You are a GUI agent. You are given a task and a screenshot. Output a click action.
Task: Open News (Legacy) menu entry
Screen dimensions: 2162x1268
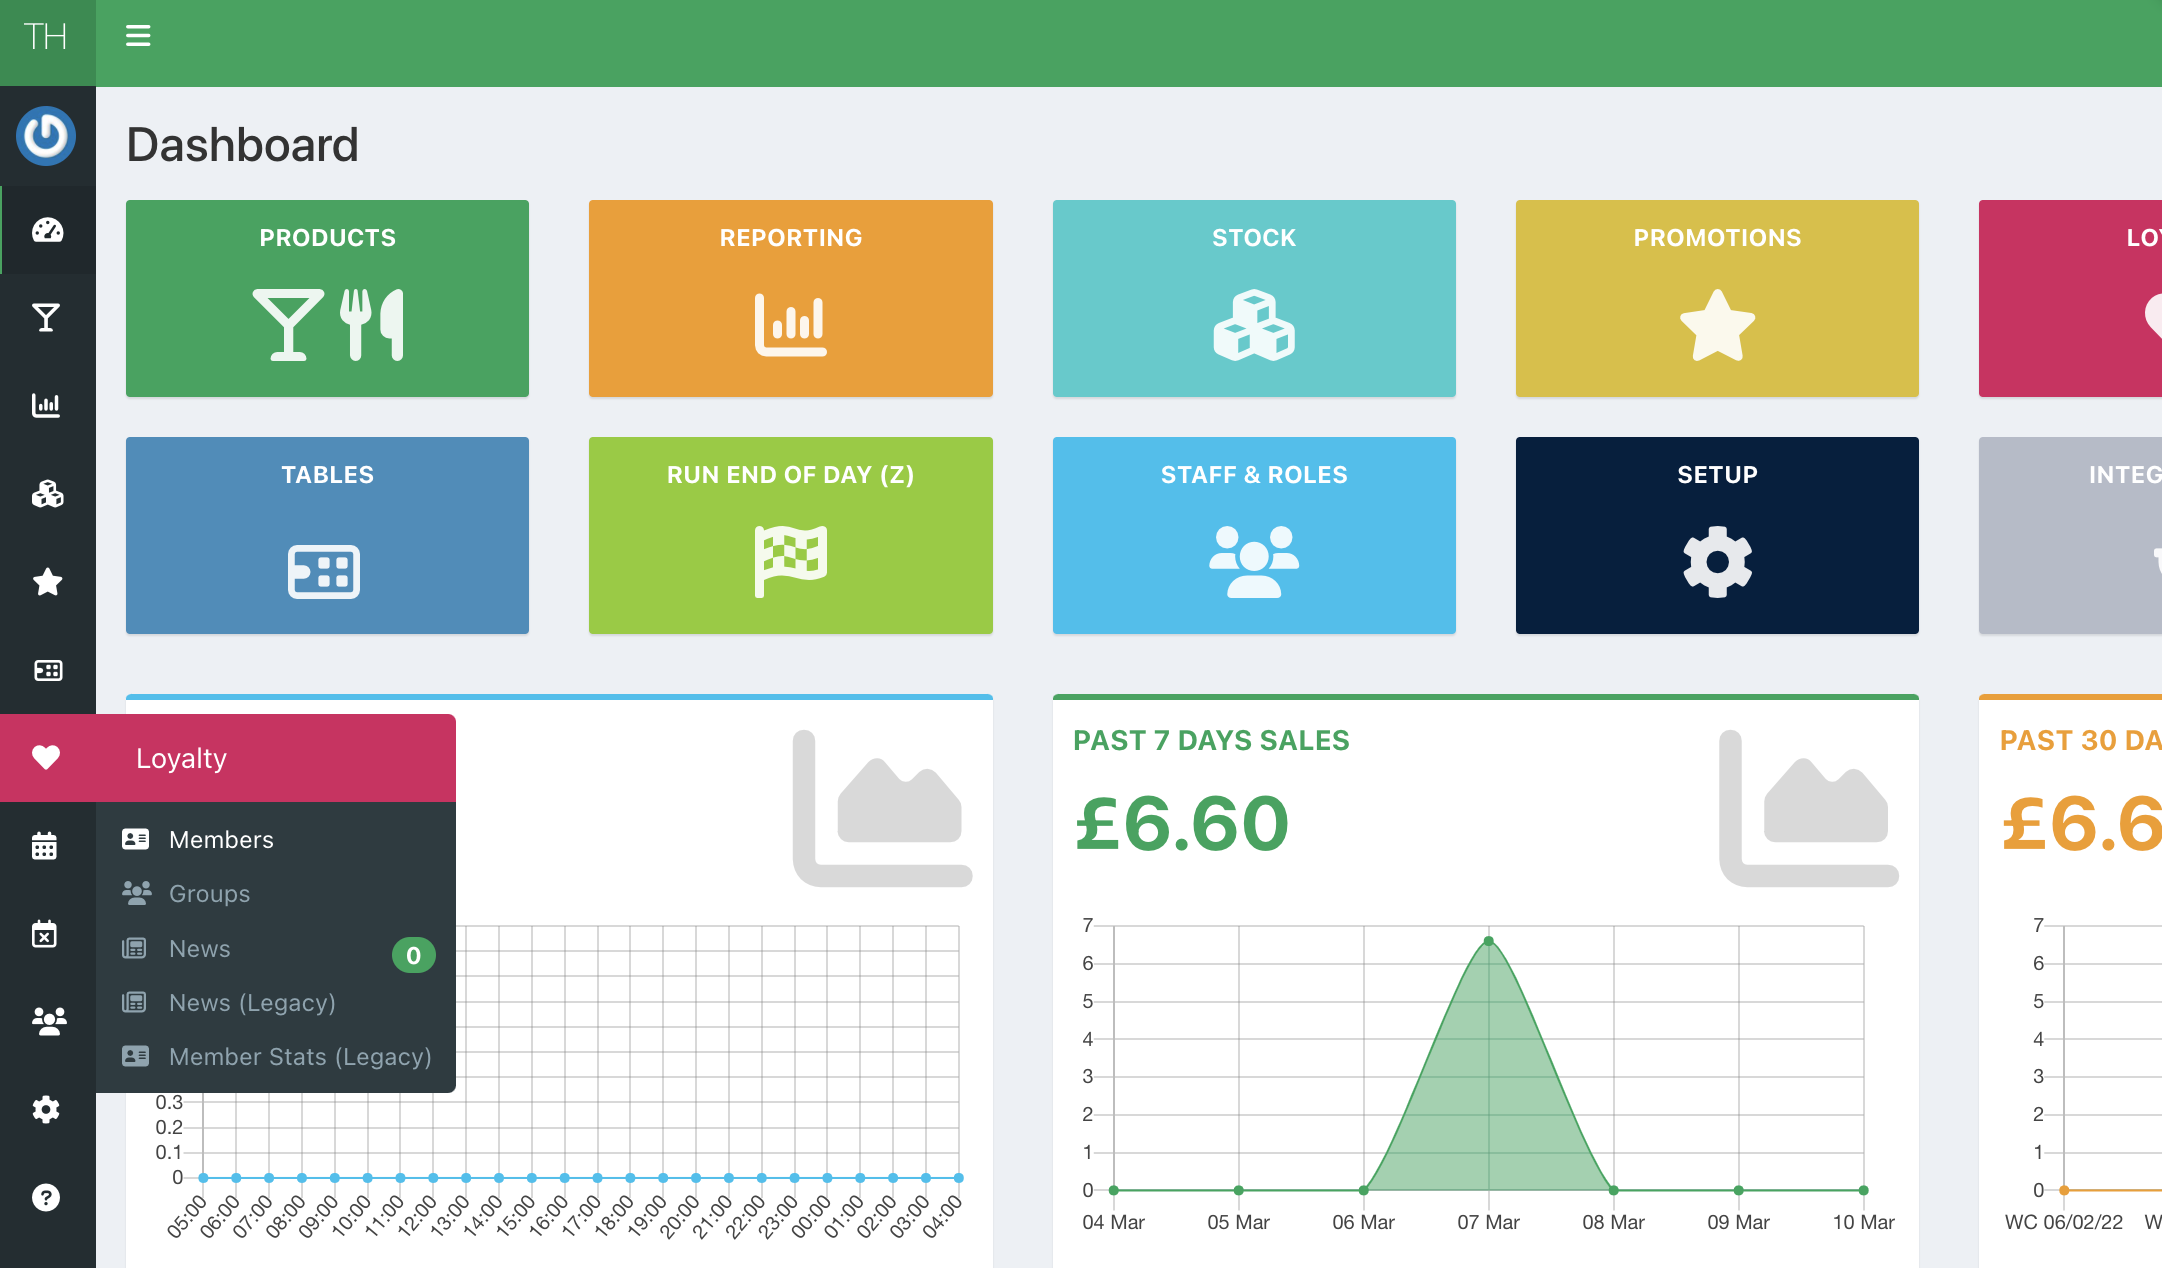(x=252, y=1003)
